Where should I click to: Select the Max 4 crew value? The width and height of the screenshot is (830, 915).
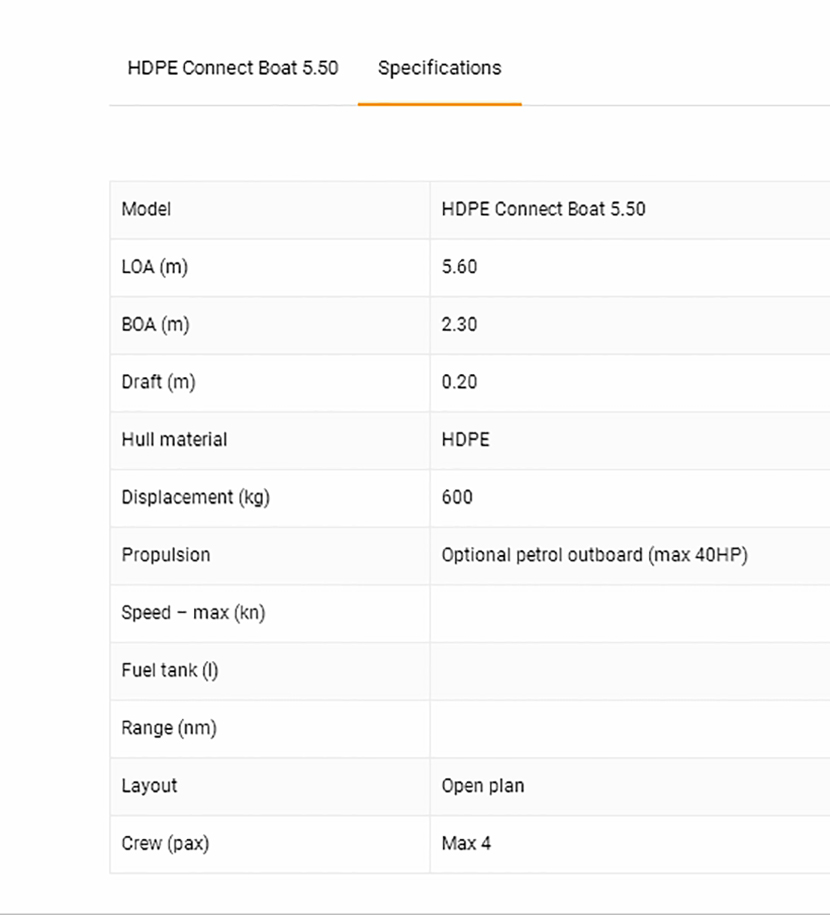466,844
